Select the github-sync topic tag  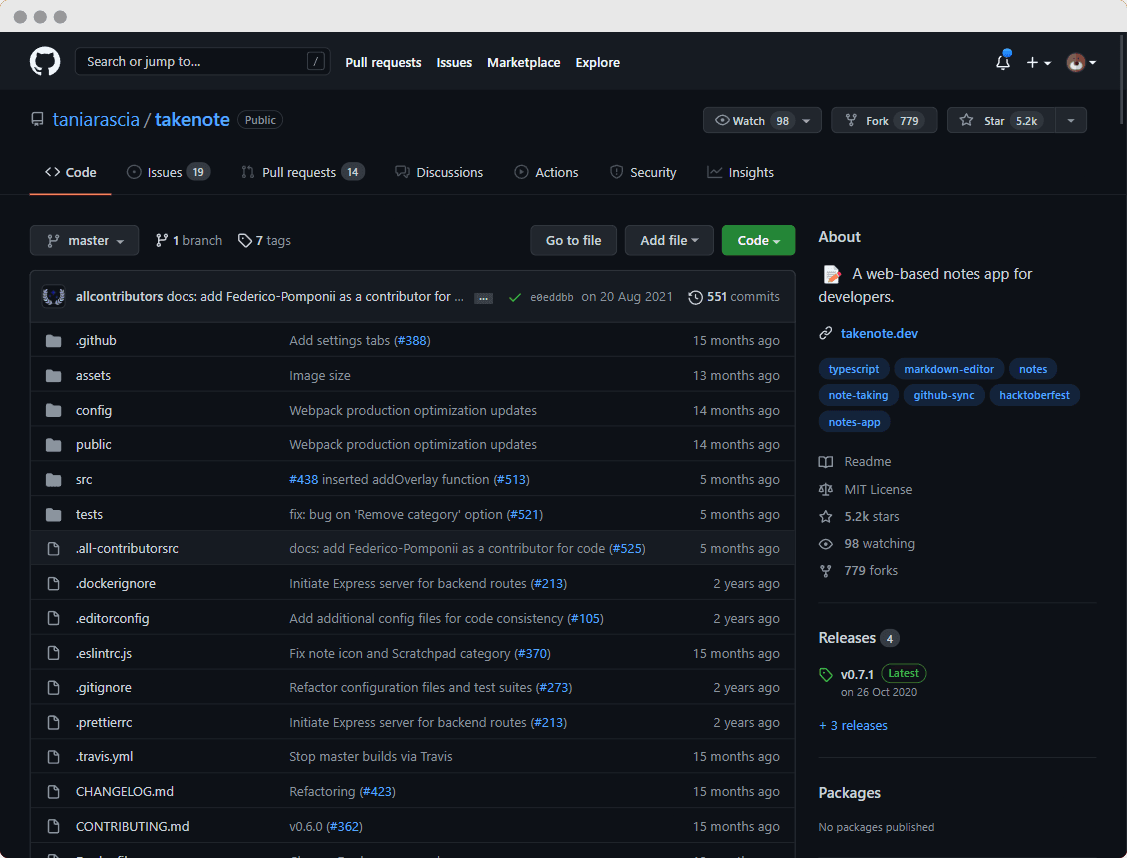[944, 395]
